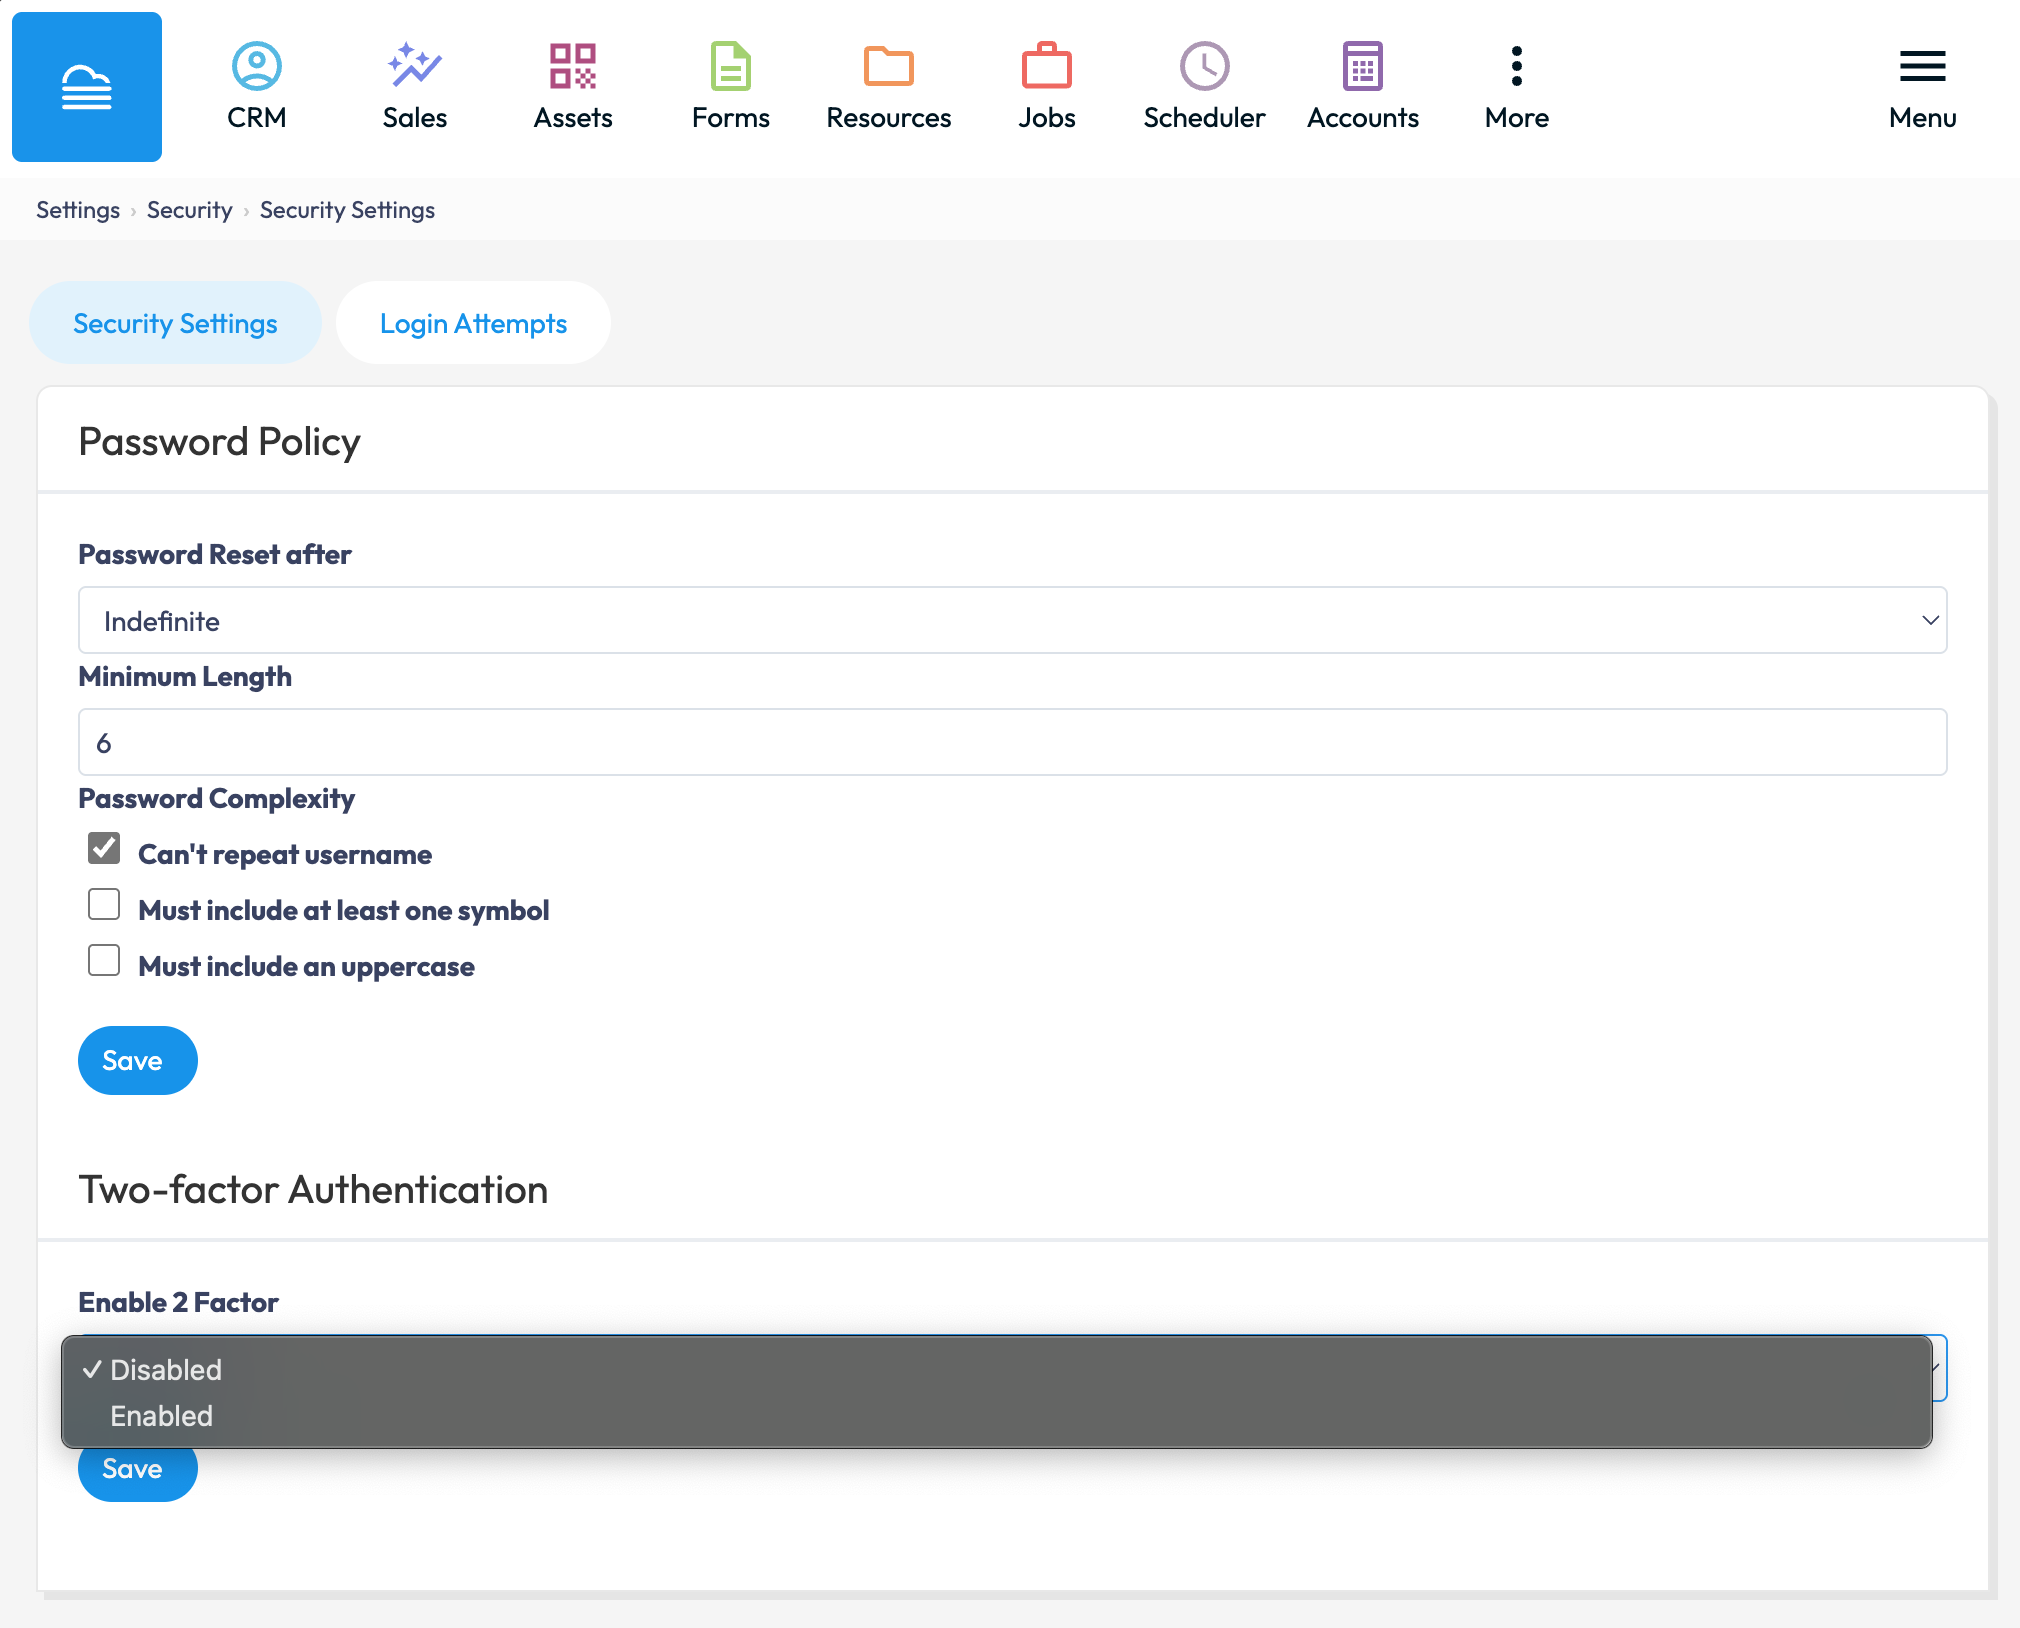Uncheck Can't repeat username
Viewport: 2020px width, 1628px height.
click(104, 849)
